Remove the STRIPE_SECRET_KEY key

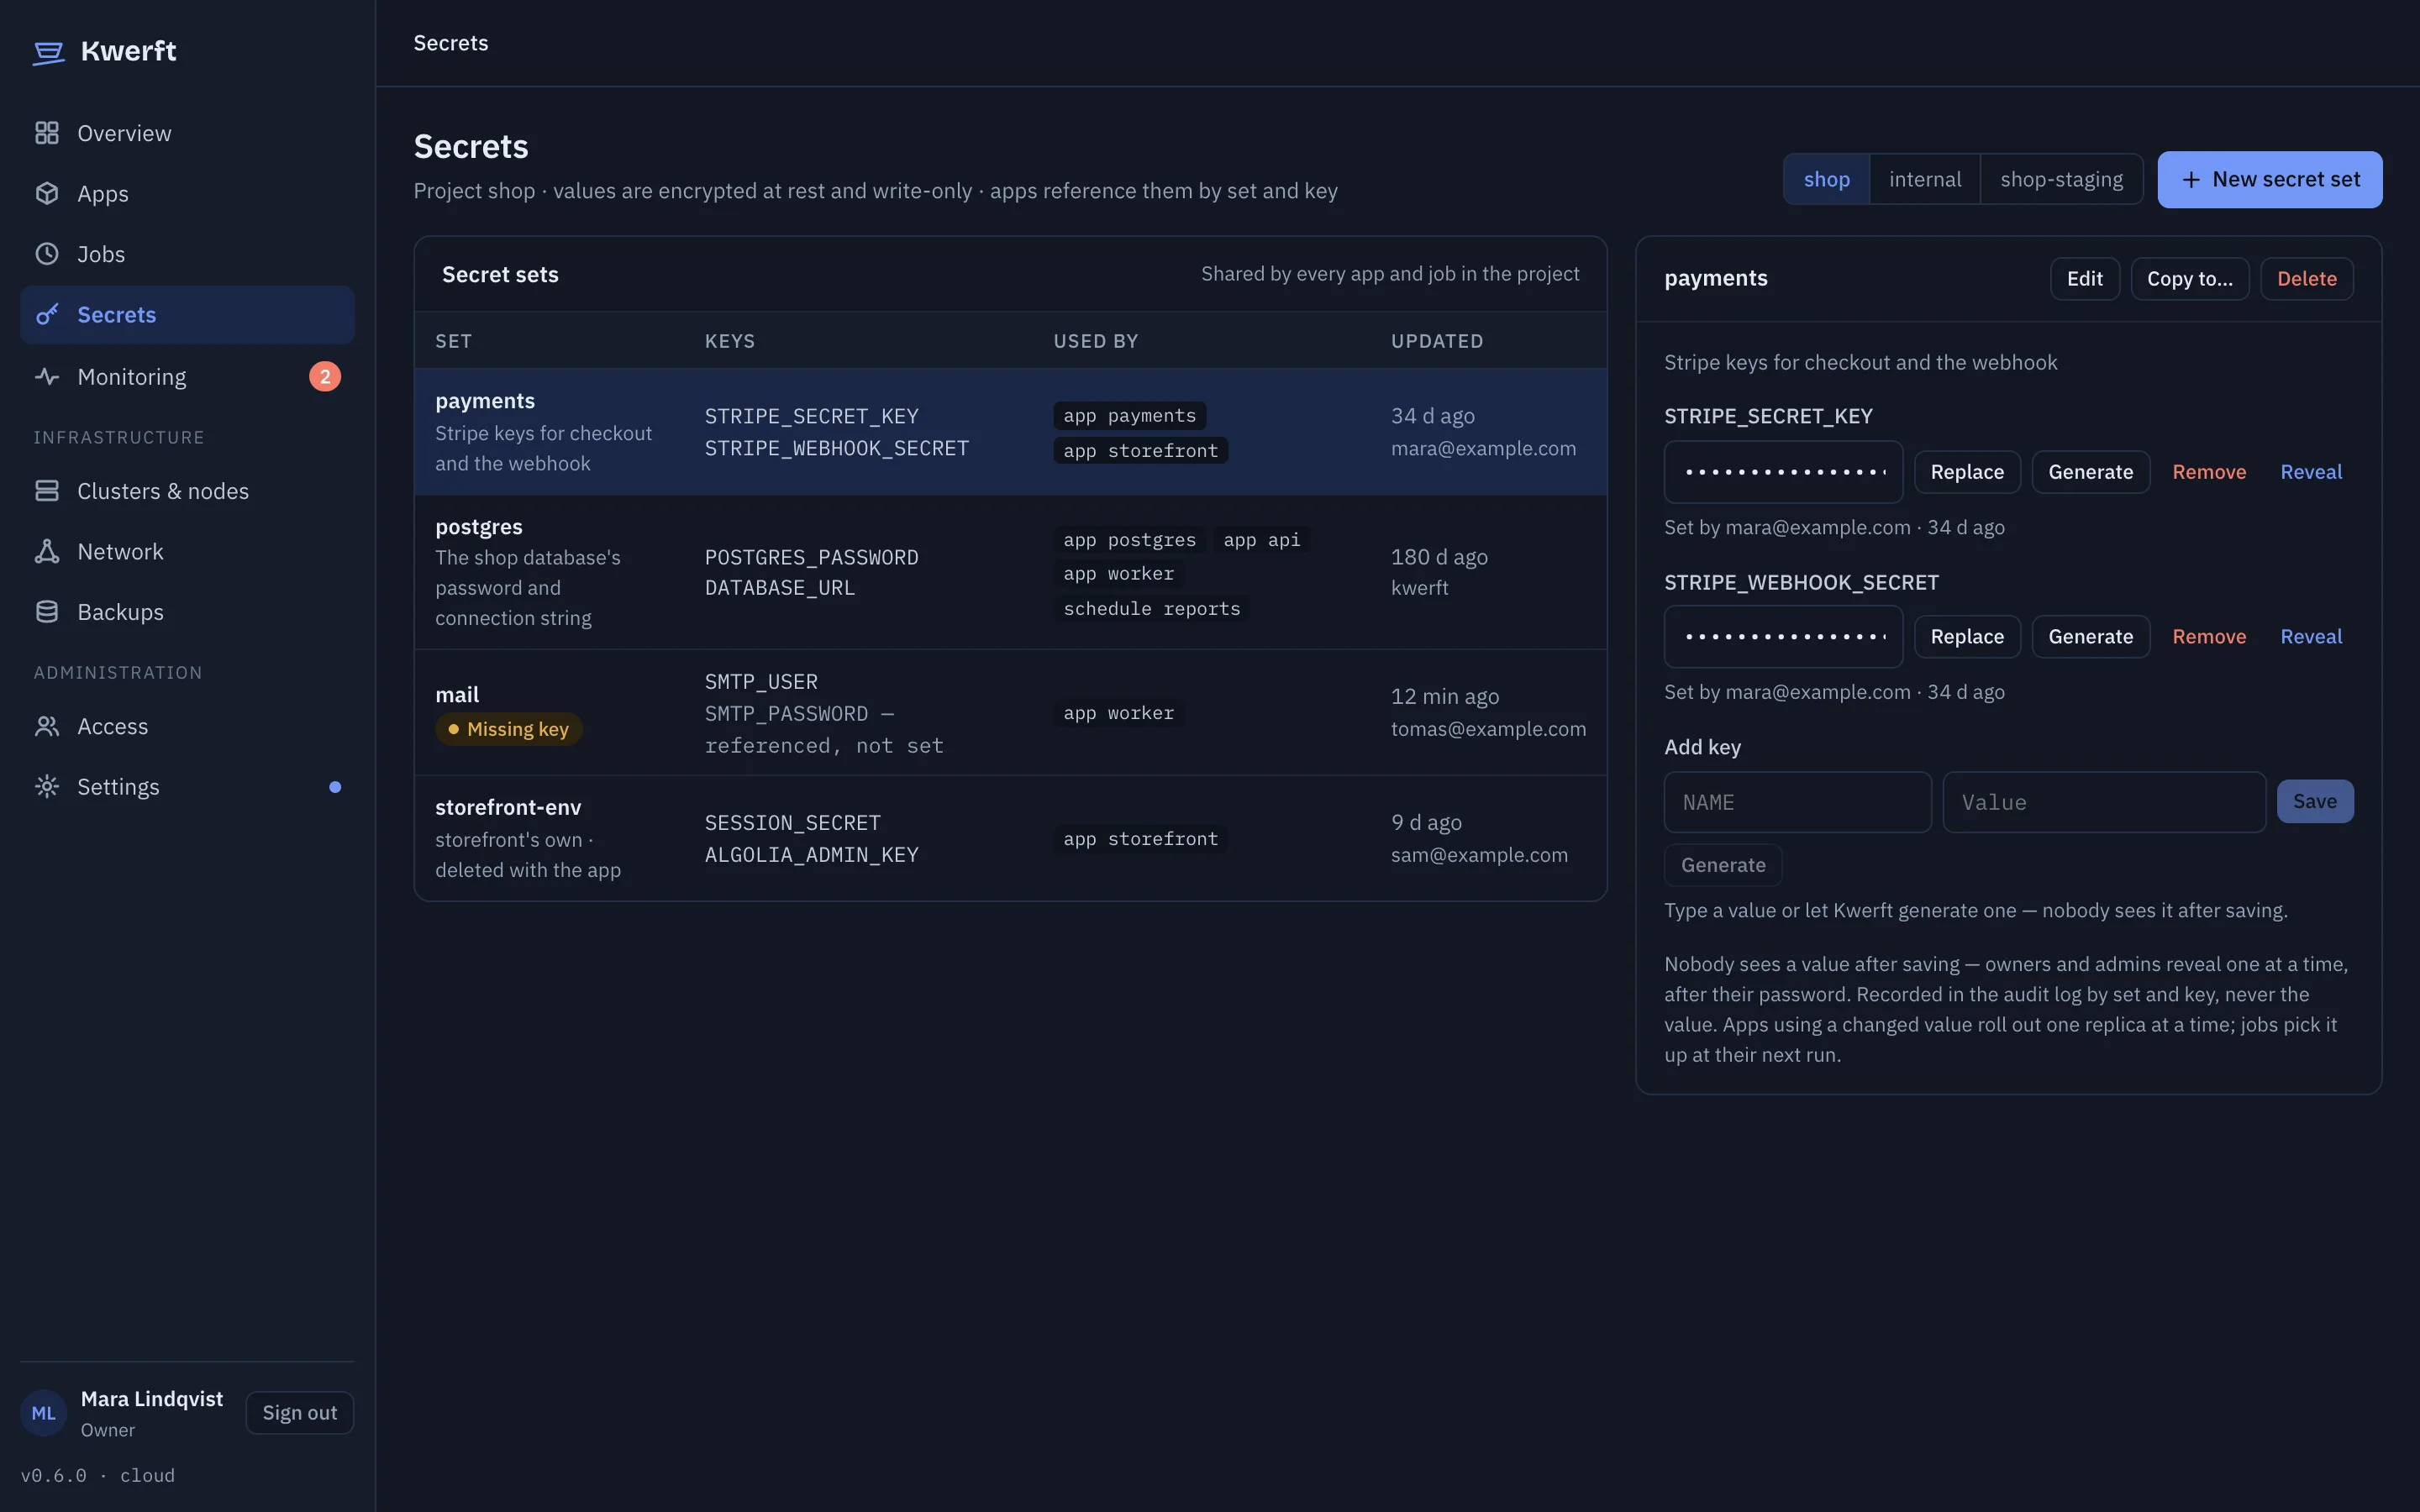(2209, 472)
